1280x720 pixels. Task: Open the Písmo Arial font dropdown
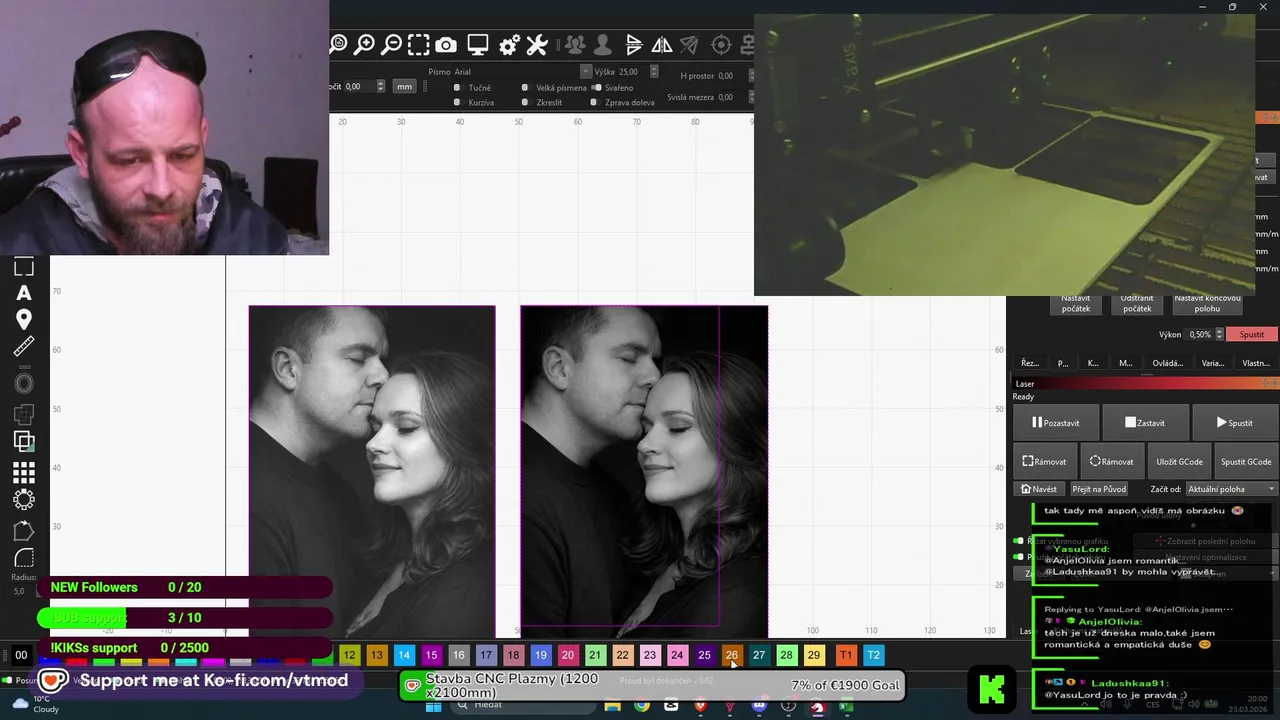(524, 72)
